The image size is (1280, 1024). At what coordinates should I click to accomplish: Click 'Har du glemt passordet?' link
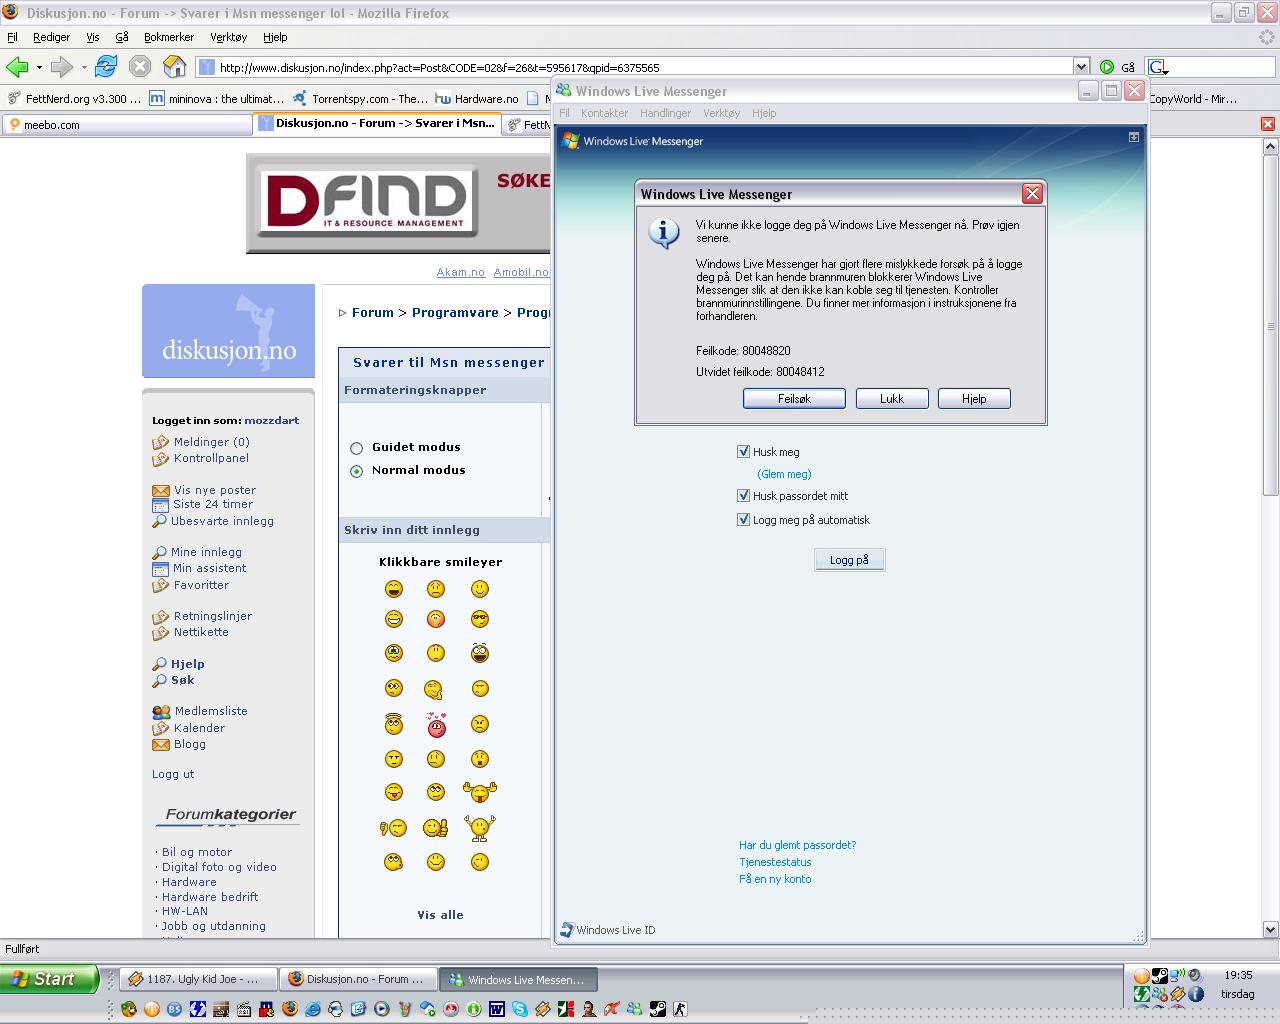(x=797, y=845)
